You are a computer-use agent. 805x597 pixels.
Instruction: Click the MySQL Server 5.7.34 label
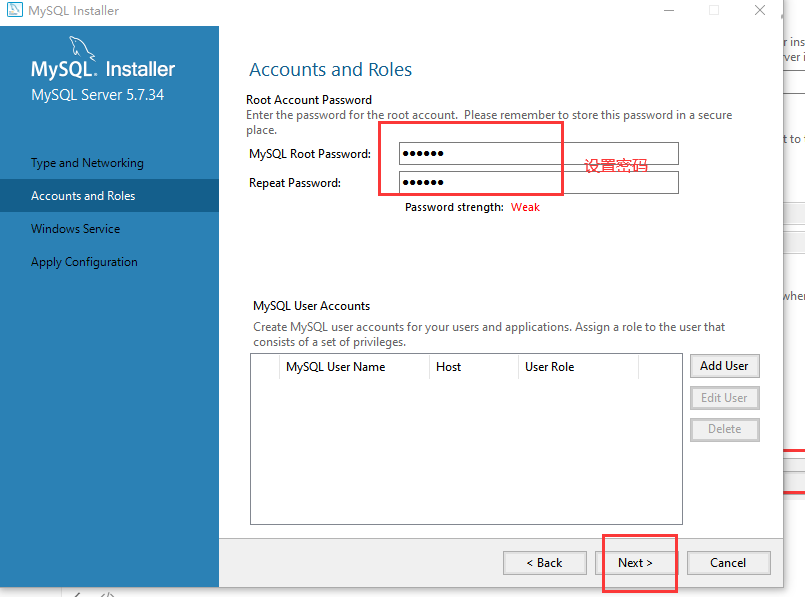coord(98,95)
